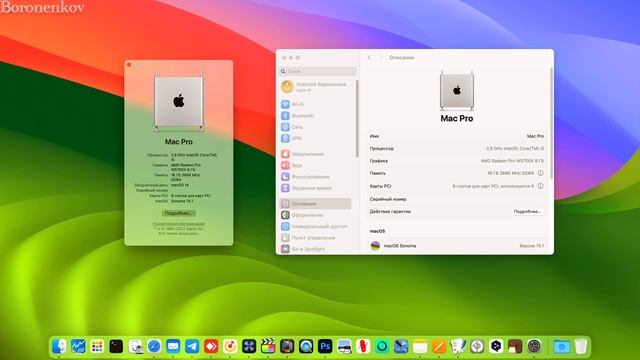Open the red AnyDesk Dock icon
640x360 pixels.
click(211, 347)
